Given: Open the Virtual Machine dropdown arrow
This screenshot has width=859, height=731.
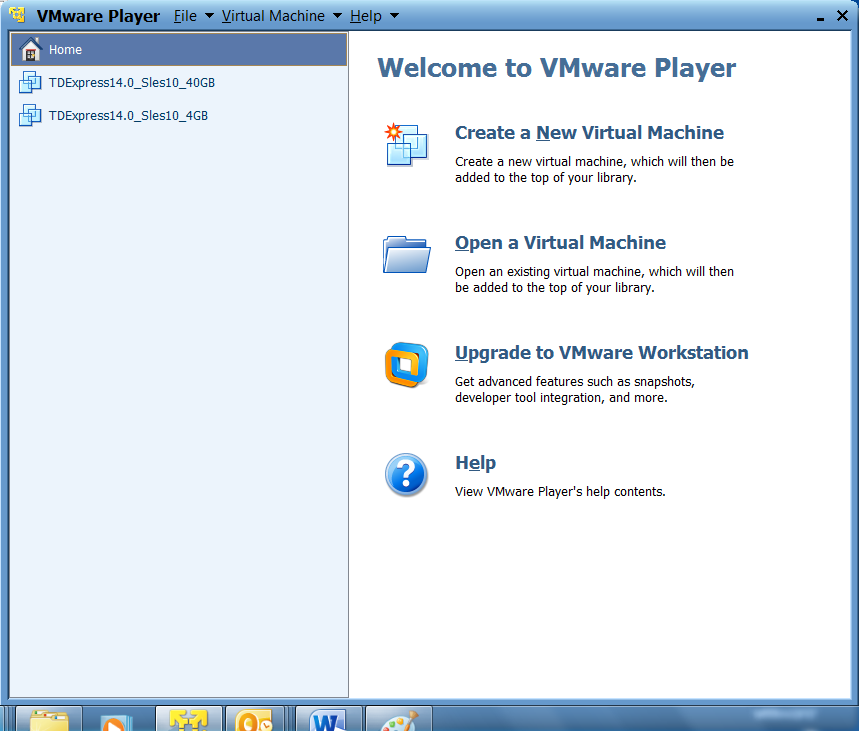Looking at the screenshot, I should coord(337,15).
